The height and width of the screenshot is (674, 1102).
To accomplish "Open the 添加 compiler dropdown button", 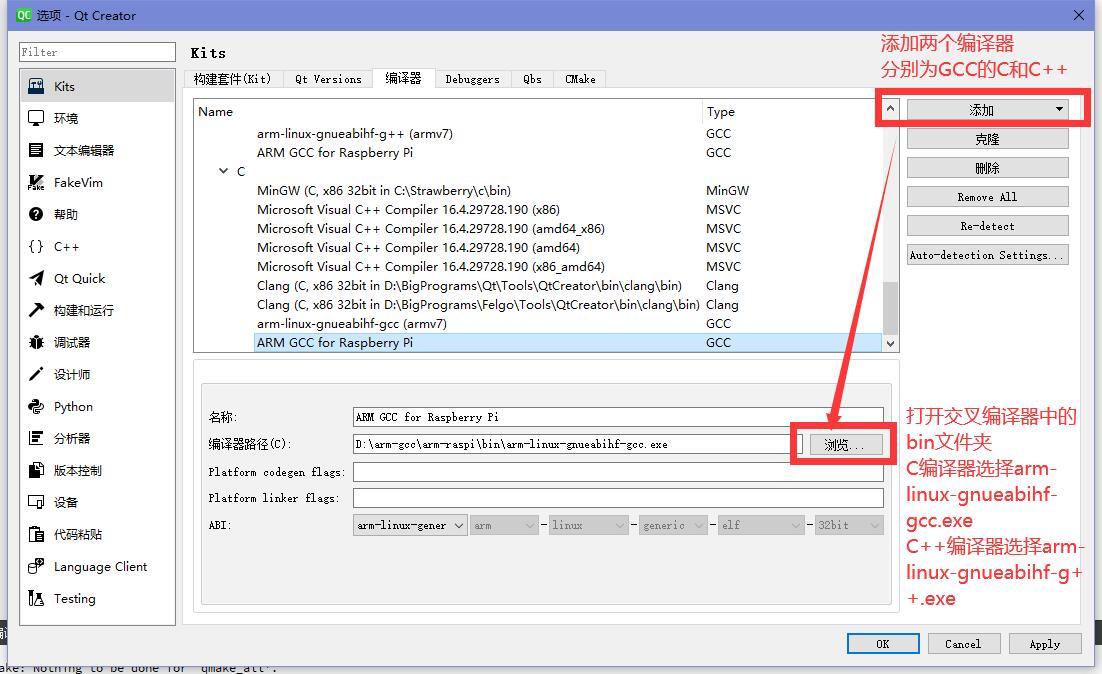I will pyautogui.click(x=987, y=110).
